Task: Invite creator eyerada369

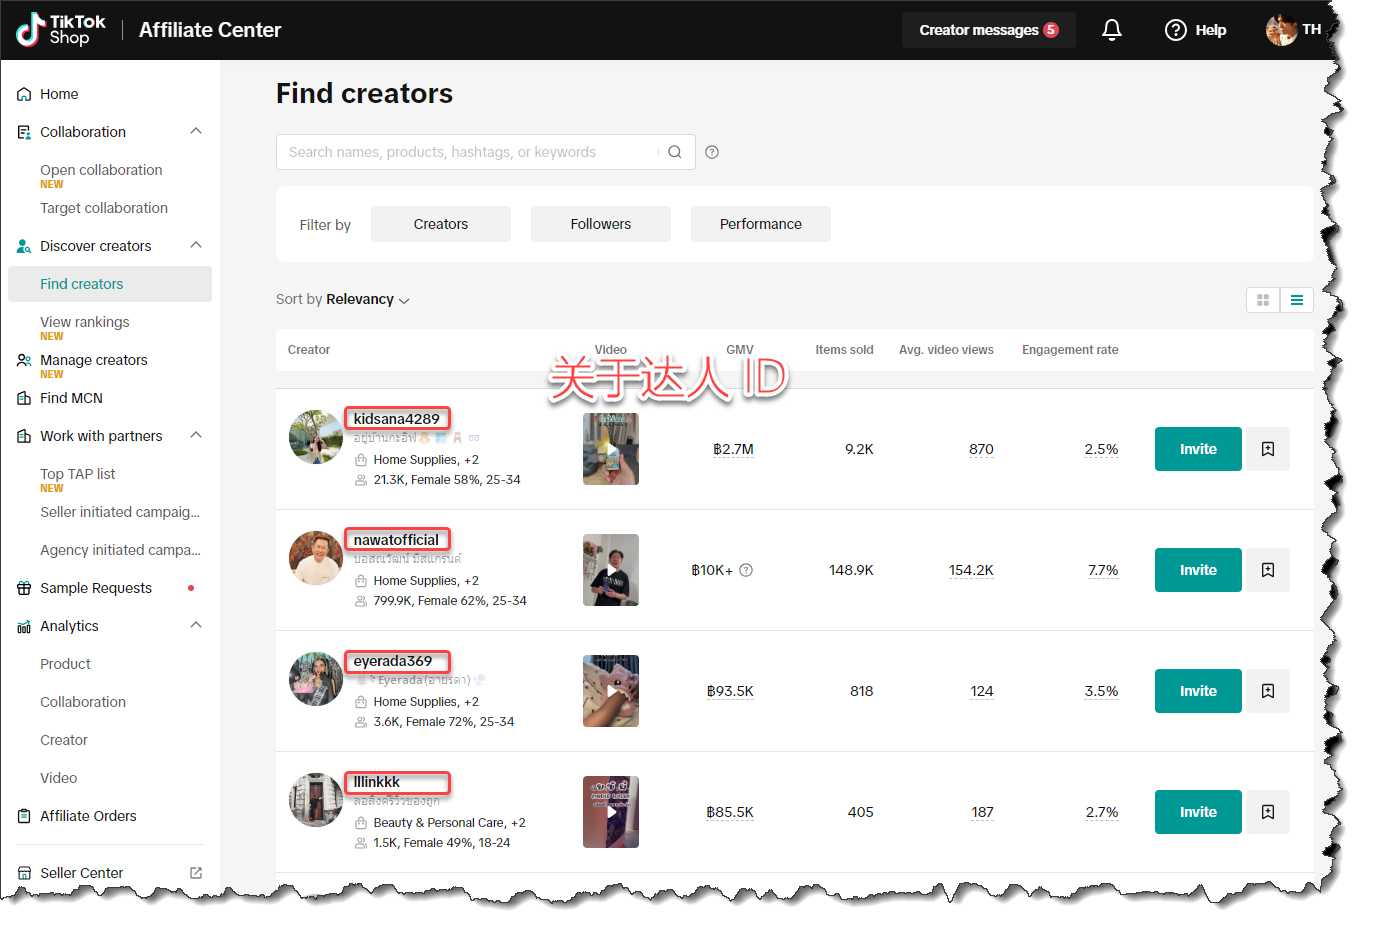Action: [x=1197, y=691]
